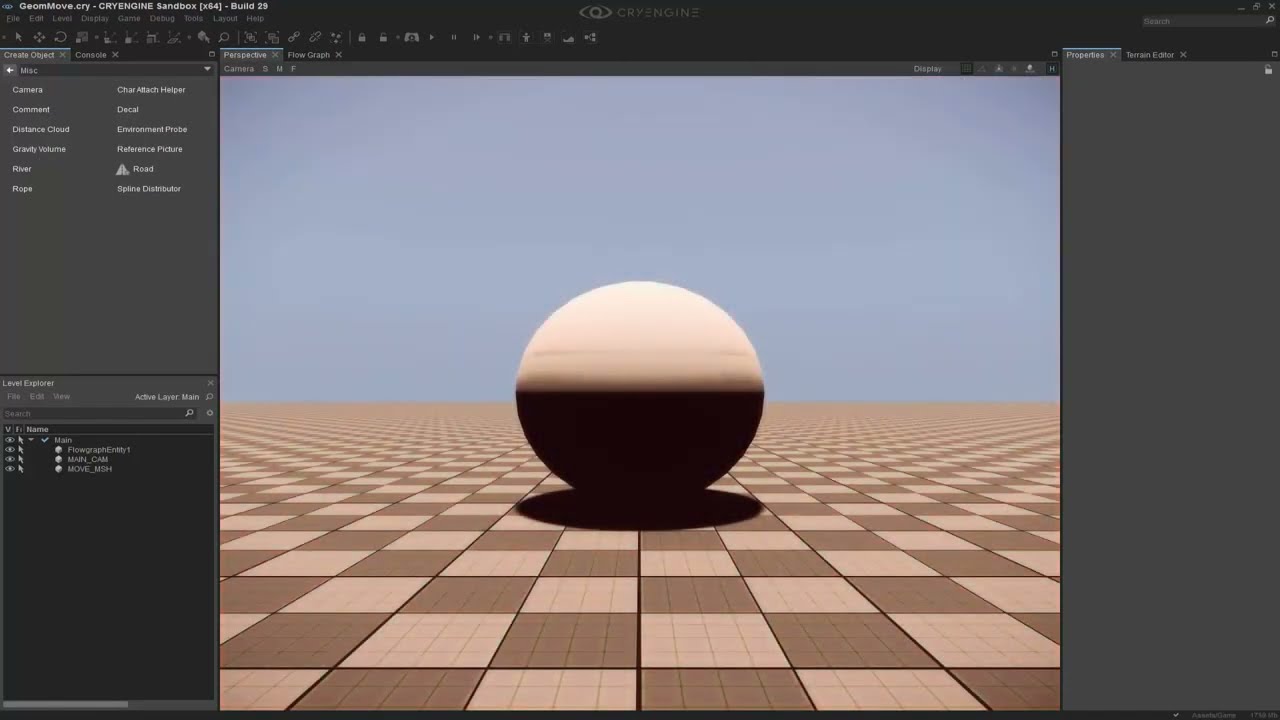Switch to the Console tab
The height and width of the screenshot is (720, 1280).
(x=90, y=55)
